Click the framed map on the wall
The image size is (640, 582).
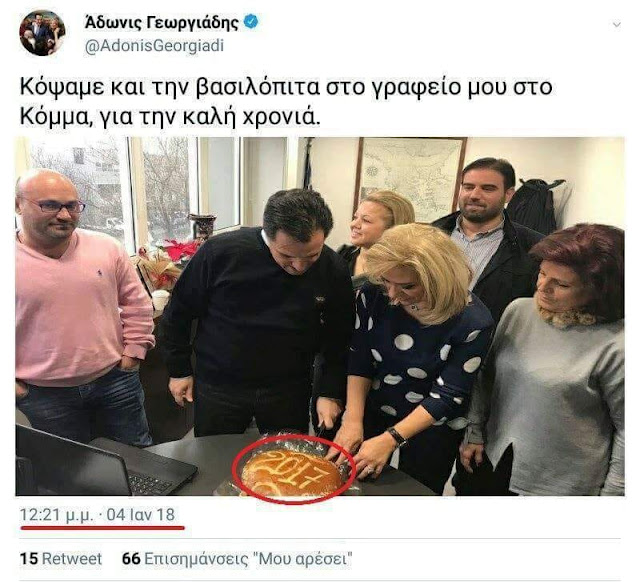(x=412, y=171)
